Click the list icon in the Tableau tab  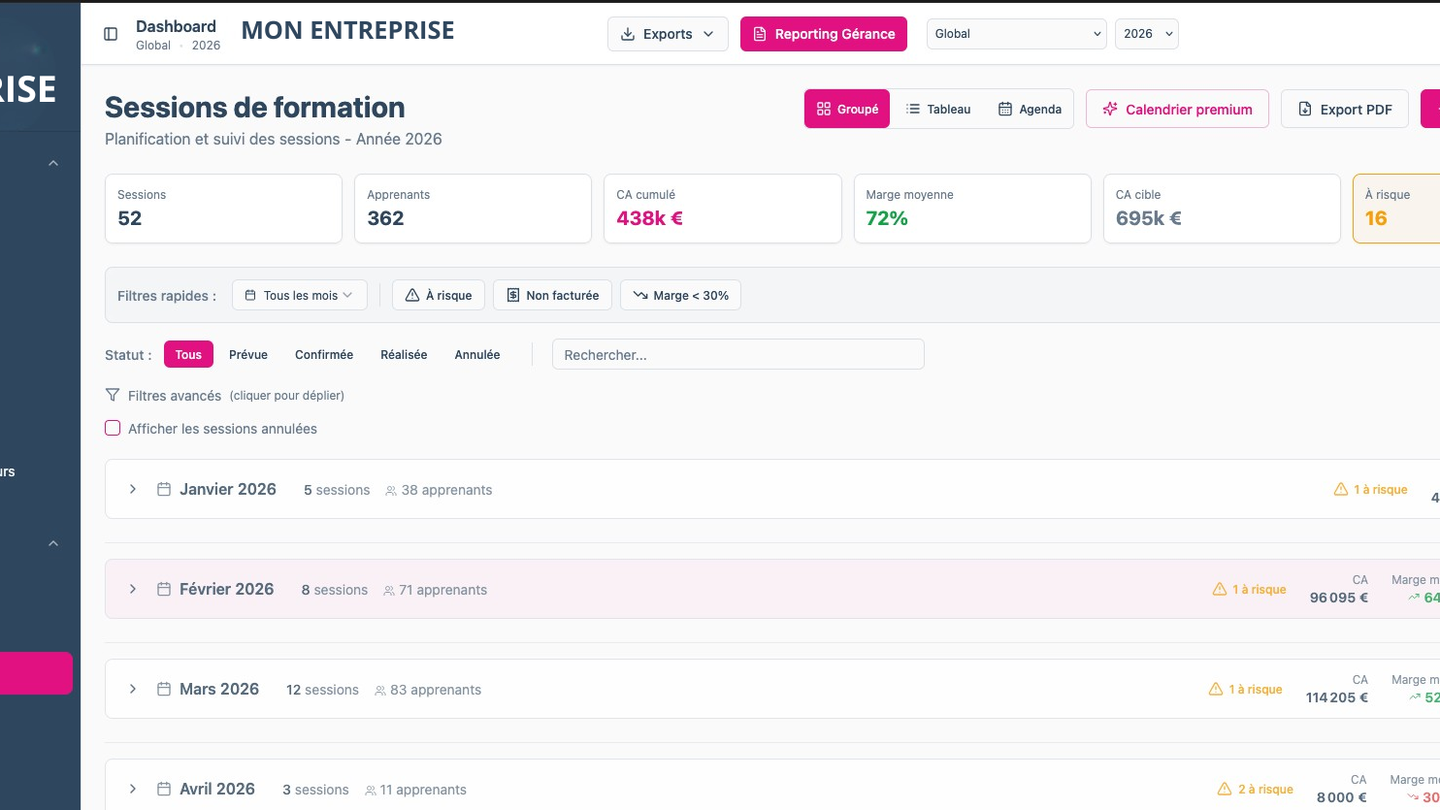[x=913, y=109]
